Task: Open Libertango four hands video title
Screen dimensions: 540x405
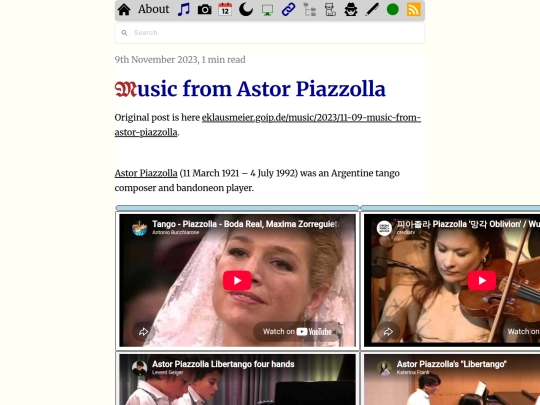Action: pyautogui.click(x=223, y=364)
